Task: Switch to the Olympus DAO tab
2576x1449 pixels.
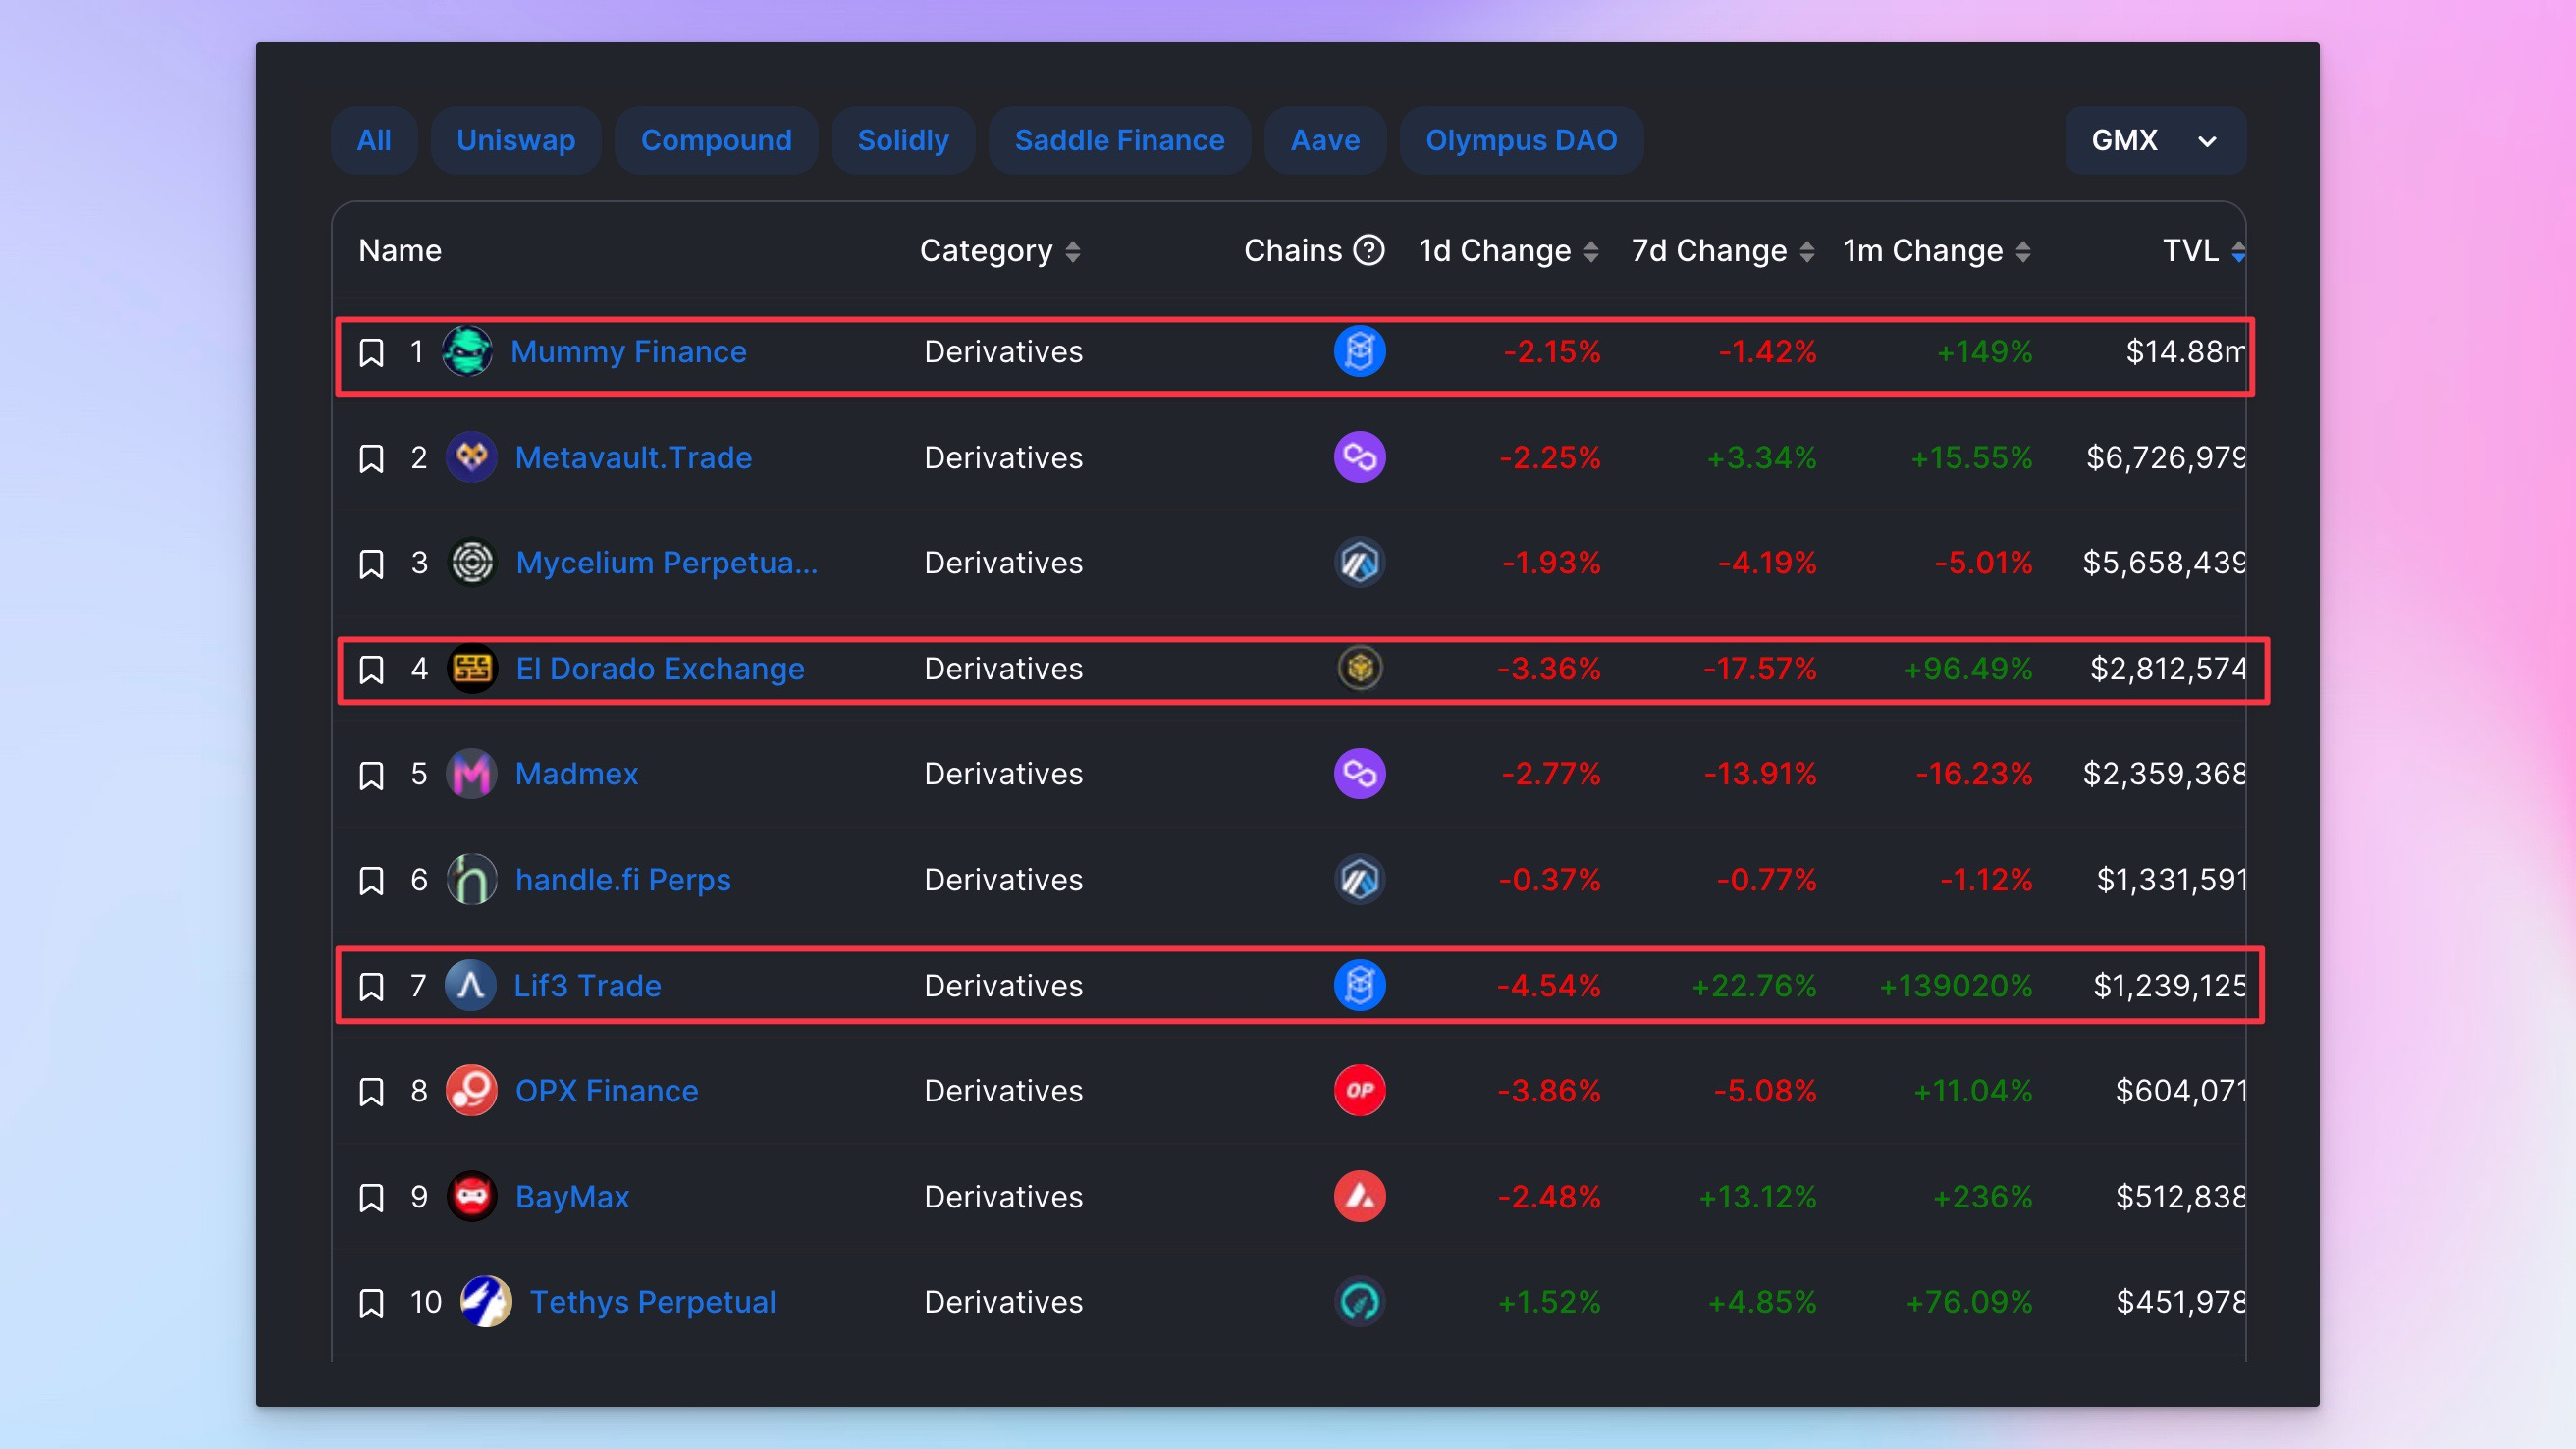Action: coord(1520,141)
